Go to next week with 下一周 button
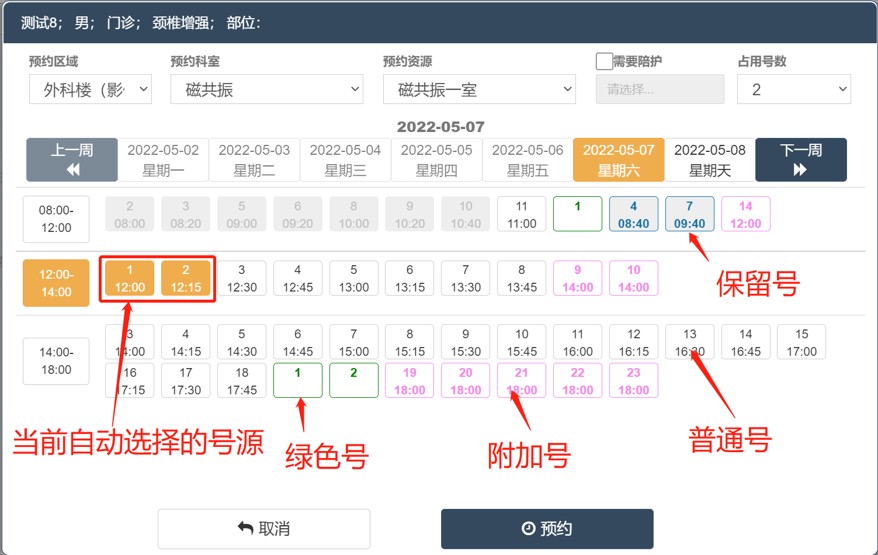The height and width of the screenshot is (555, 878). [x=800, y=160]
